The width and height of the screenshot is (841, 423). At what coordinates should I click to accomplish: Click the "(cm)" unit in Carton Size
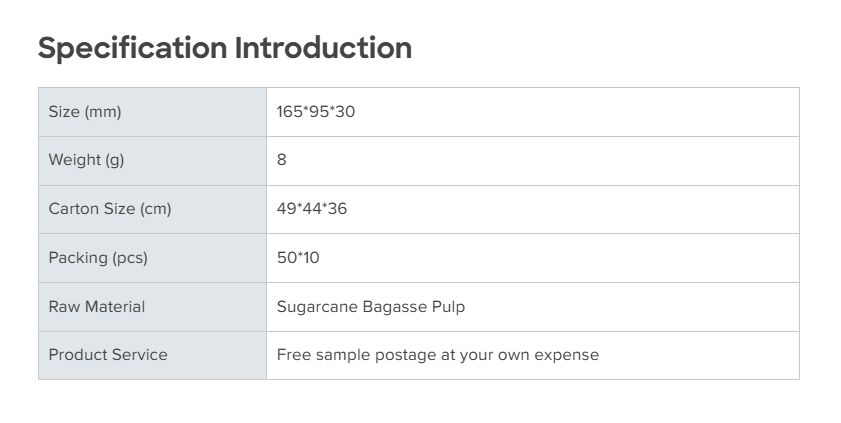(x=156, y=209)
